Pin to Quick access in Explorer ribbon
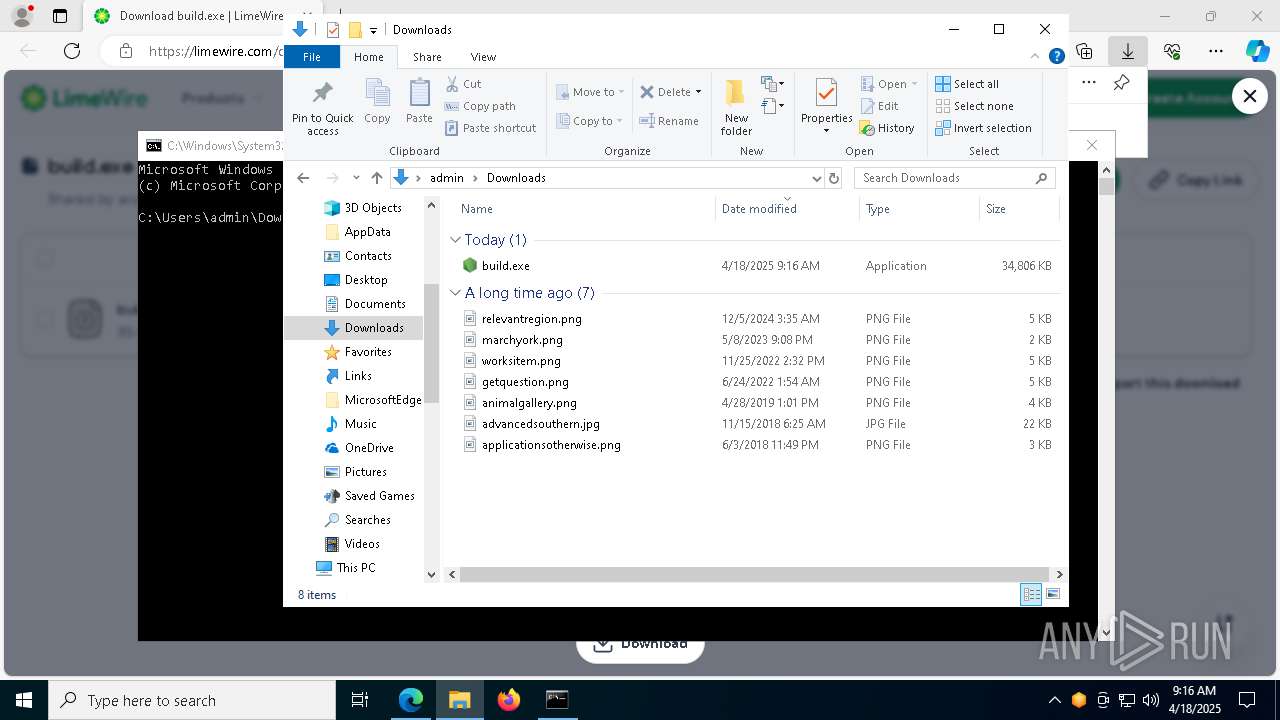1280x720 pixels. tap(322, 108)
